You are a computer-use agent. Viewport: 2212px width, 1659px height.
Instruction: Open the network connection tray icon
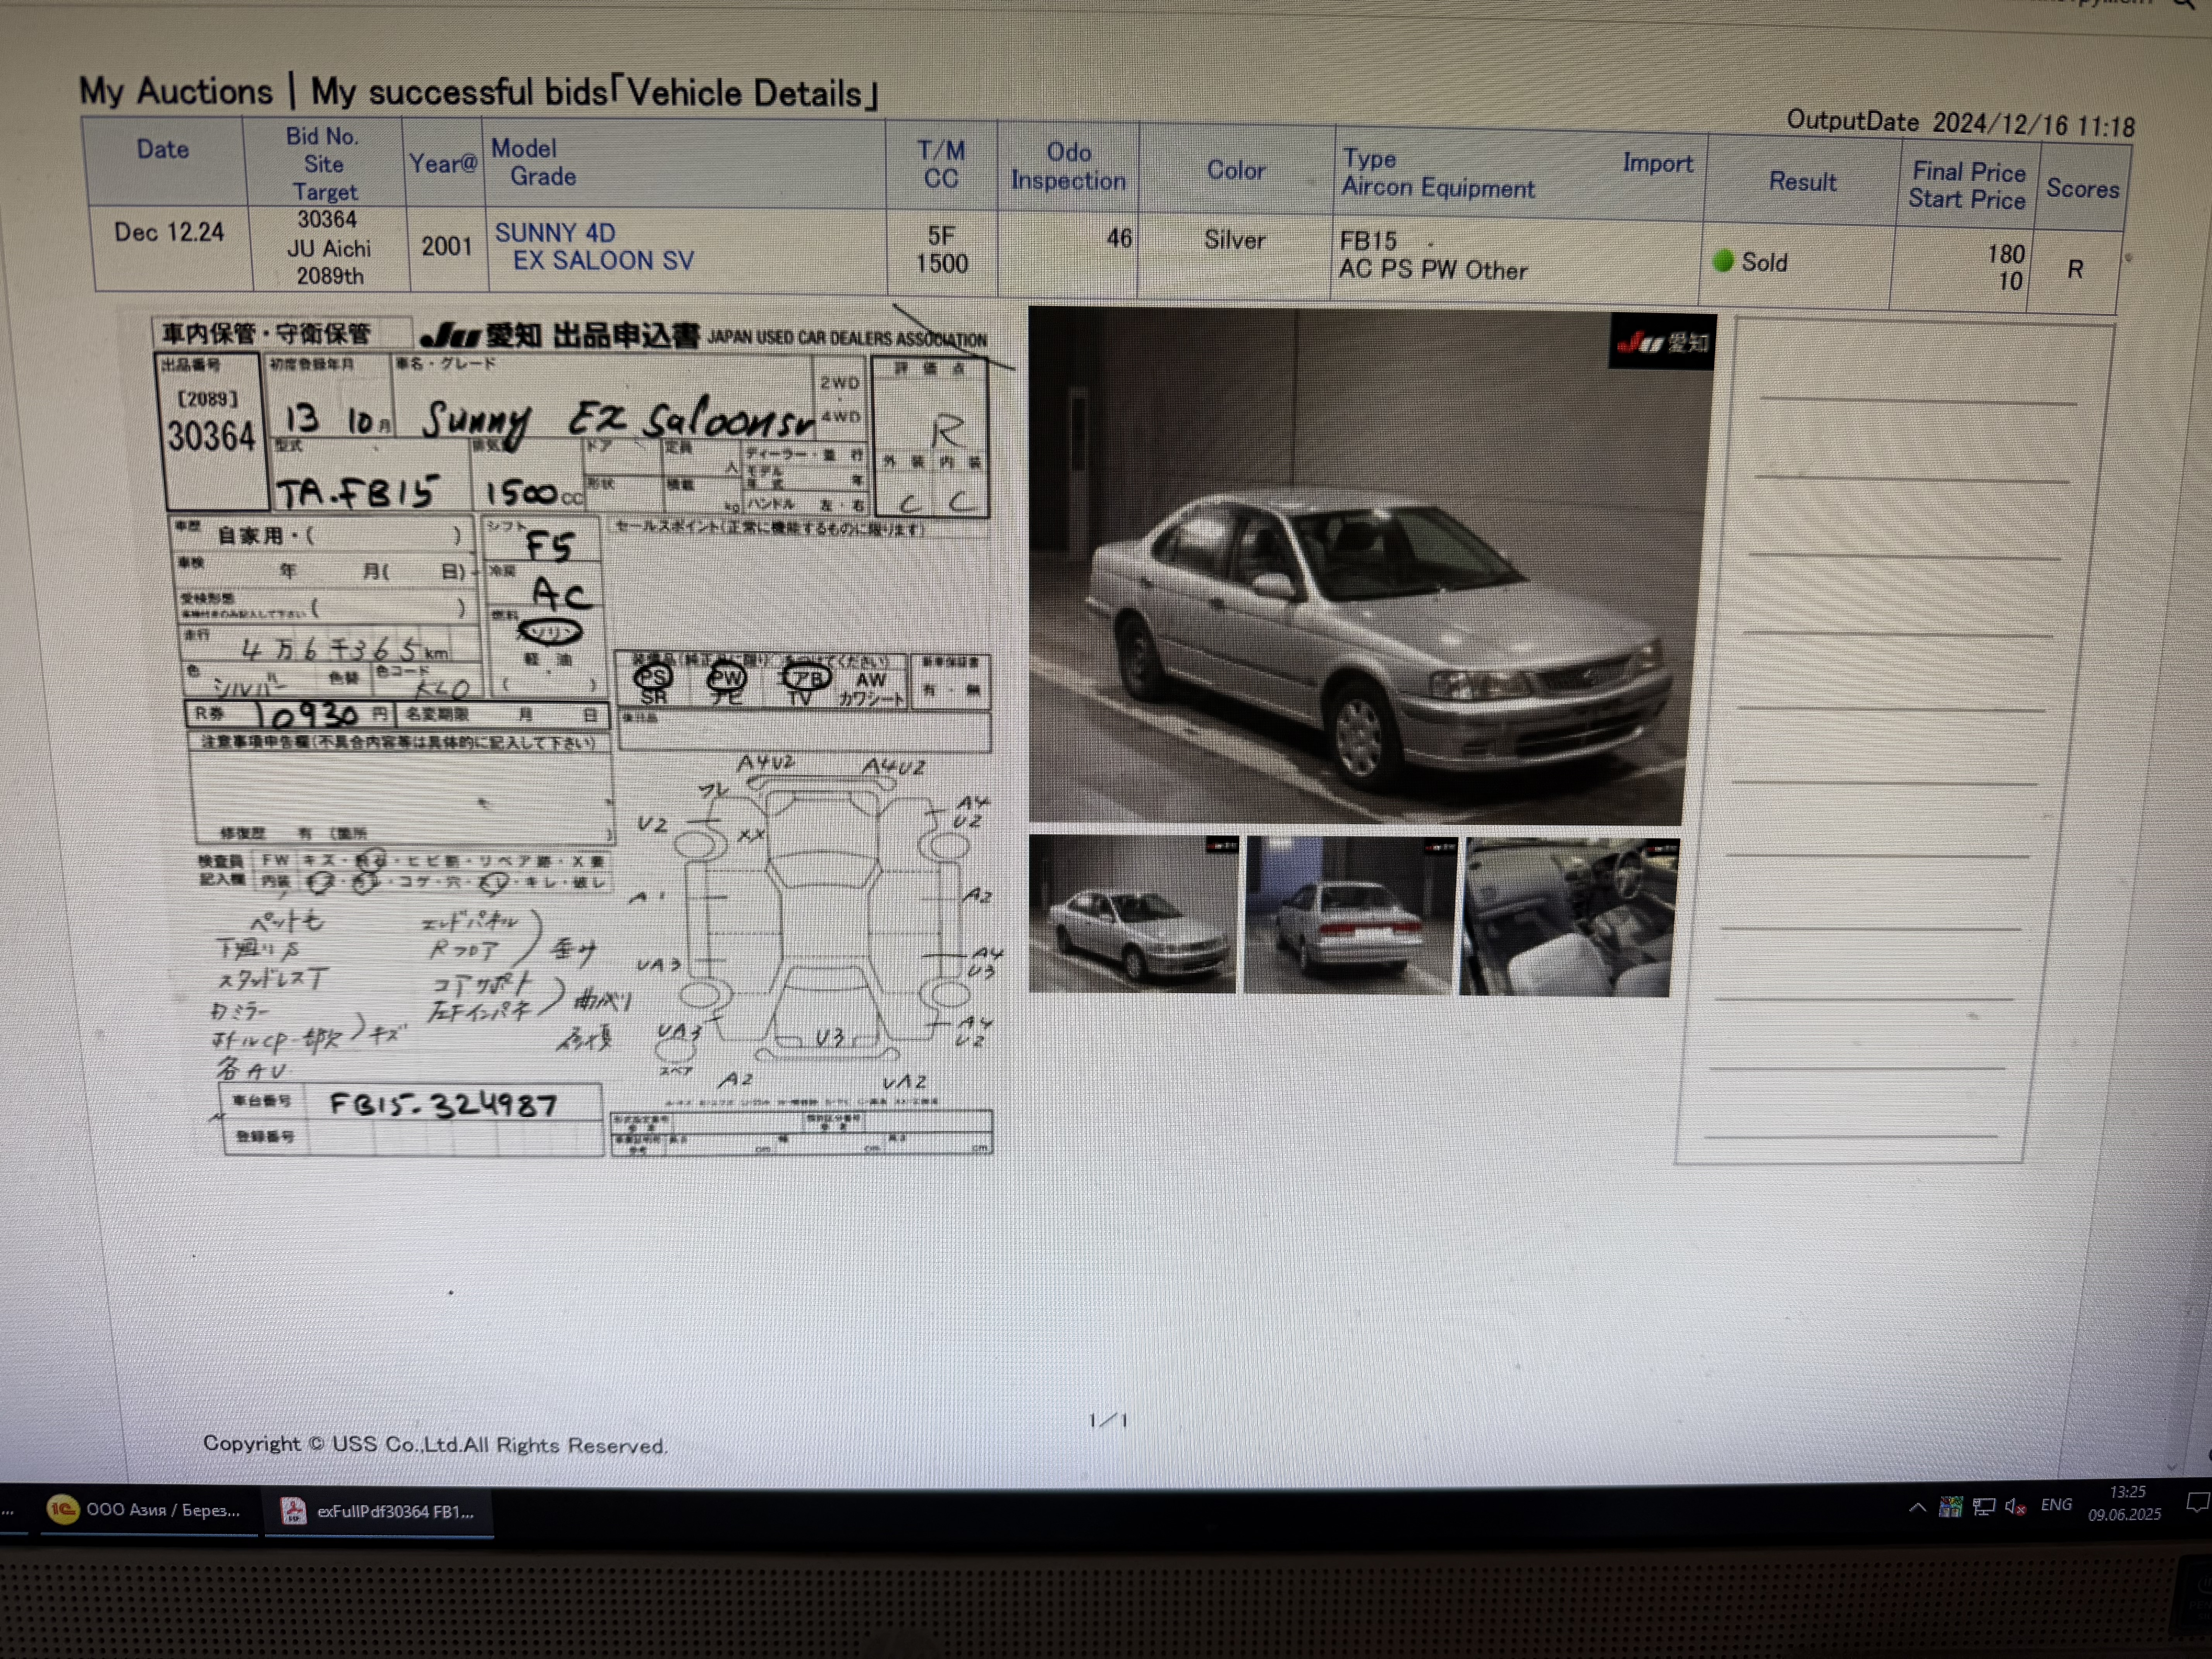click(x=1984, y=1507)
